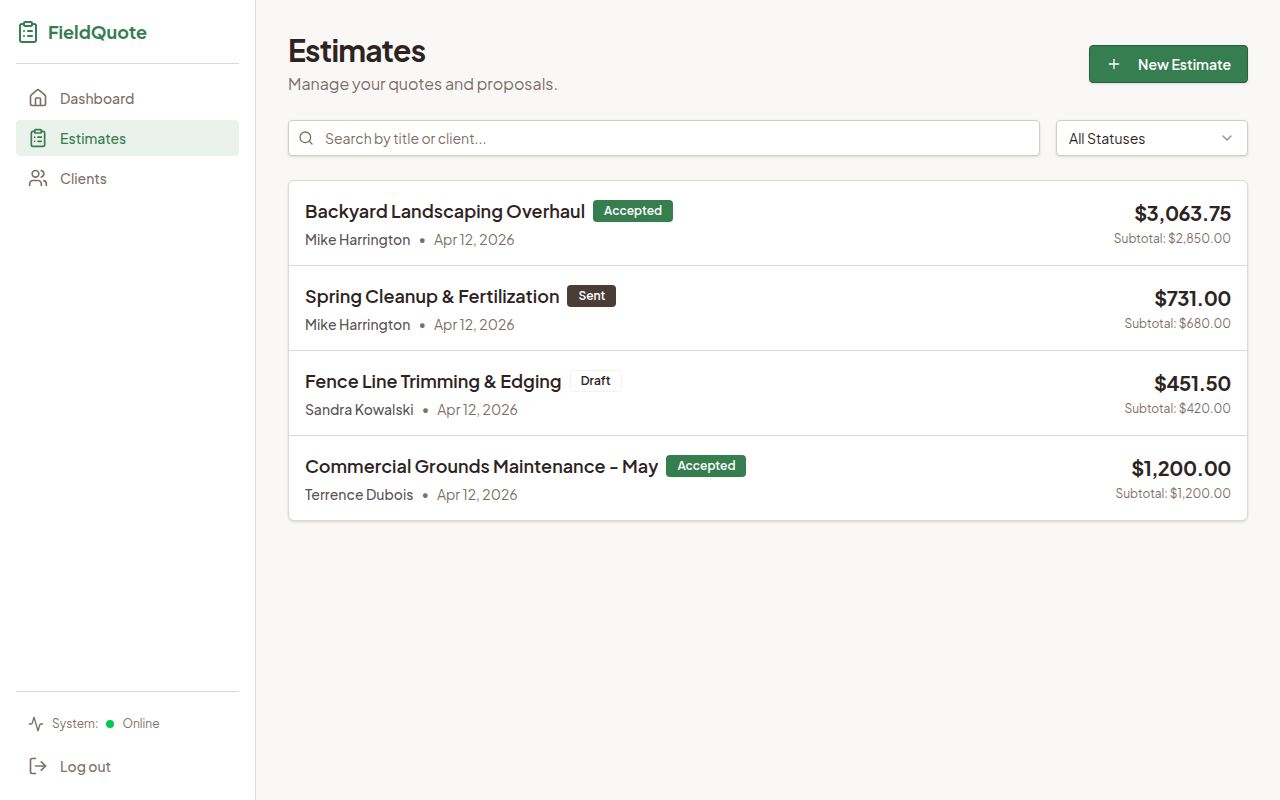Expand the status filter chevron arrow

[x=1227, y=138]
